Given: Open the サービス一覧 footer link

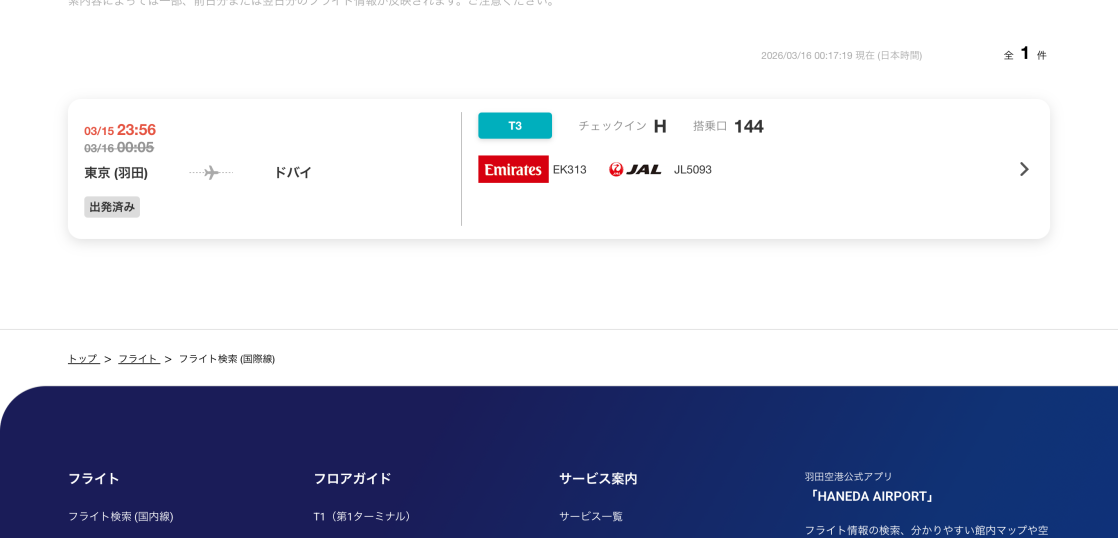Looking at the screenshot, I should coord(591,516).
